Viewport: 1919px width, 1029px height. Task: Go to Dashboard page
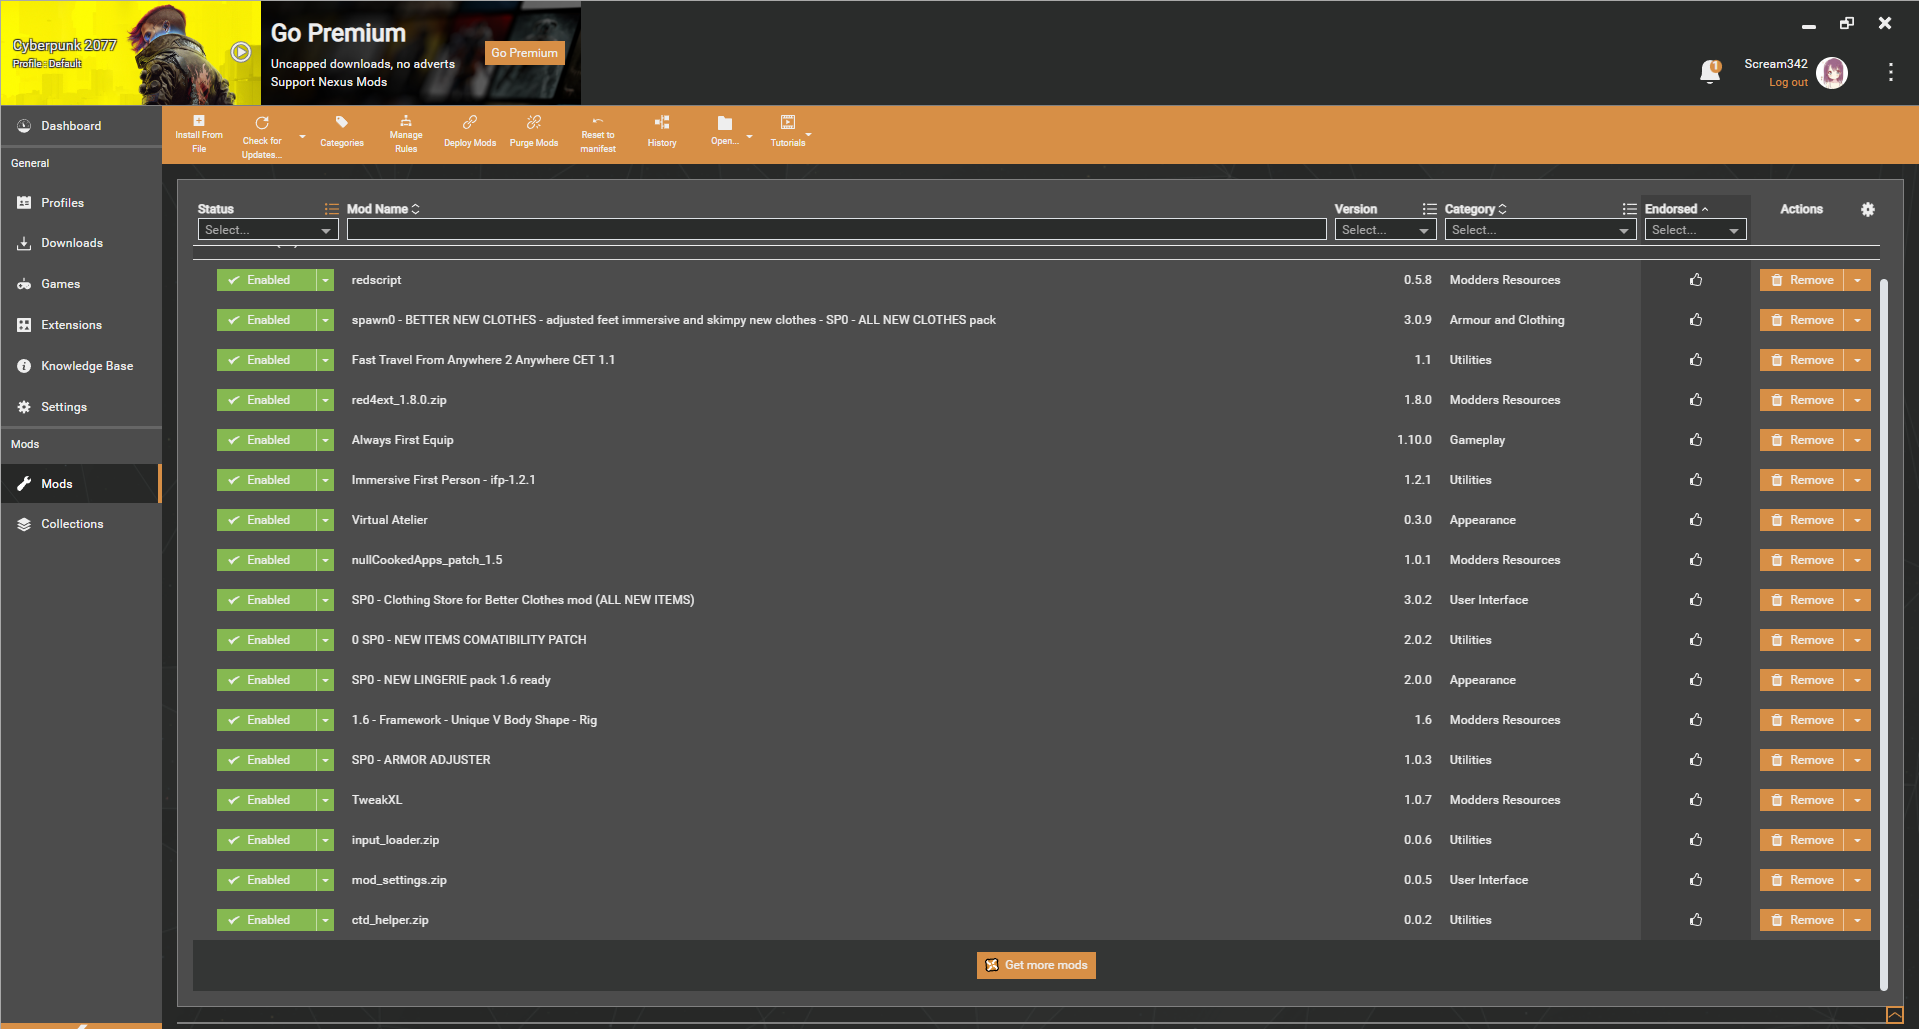pos(81,126)
